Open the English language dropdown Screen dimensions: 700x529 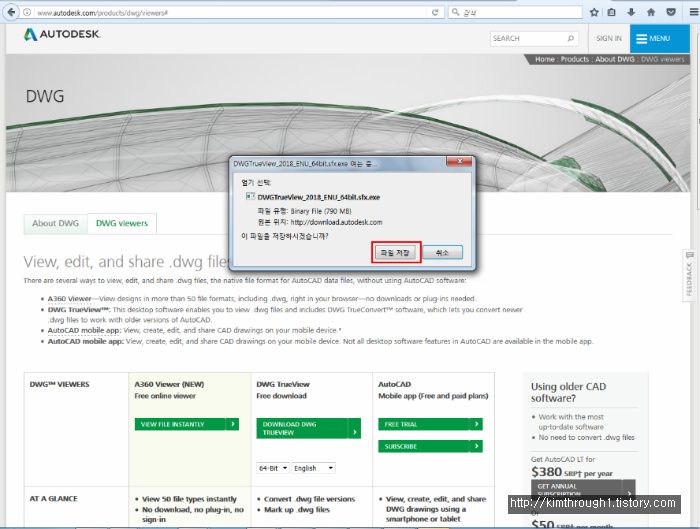314,468
